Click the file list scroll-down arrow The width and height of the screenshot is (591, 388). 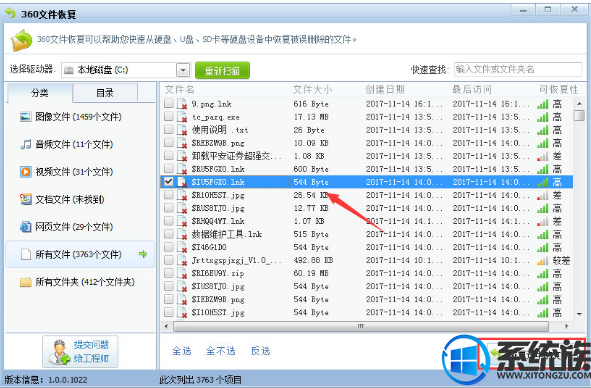click(x=579, y=314)
